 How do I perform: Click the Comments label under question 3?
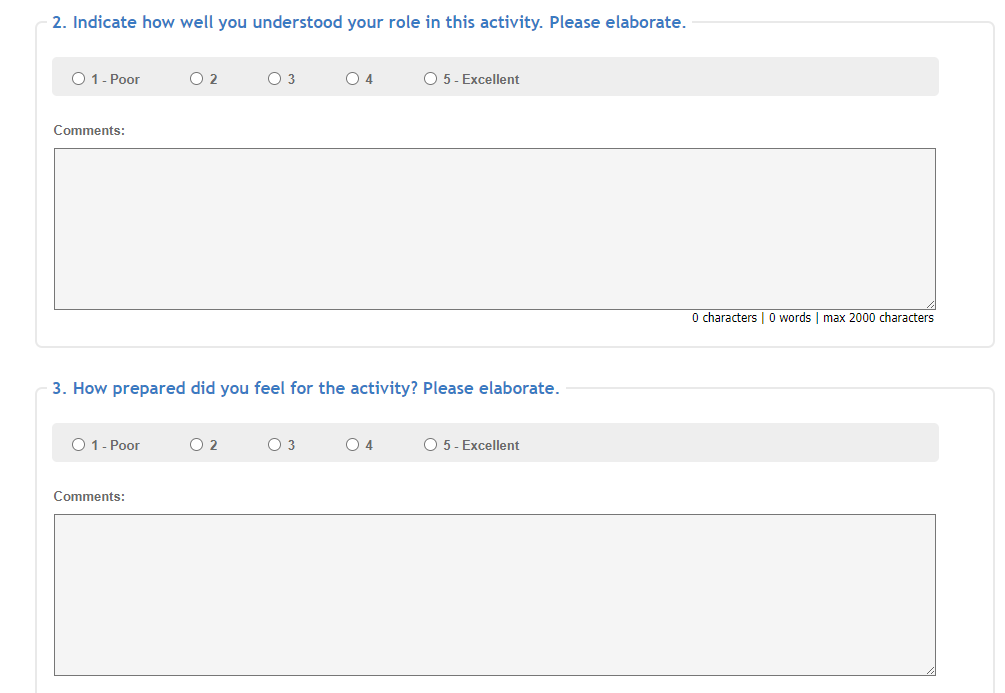click(89, 496)
